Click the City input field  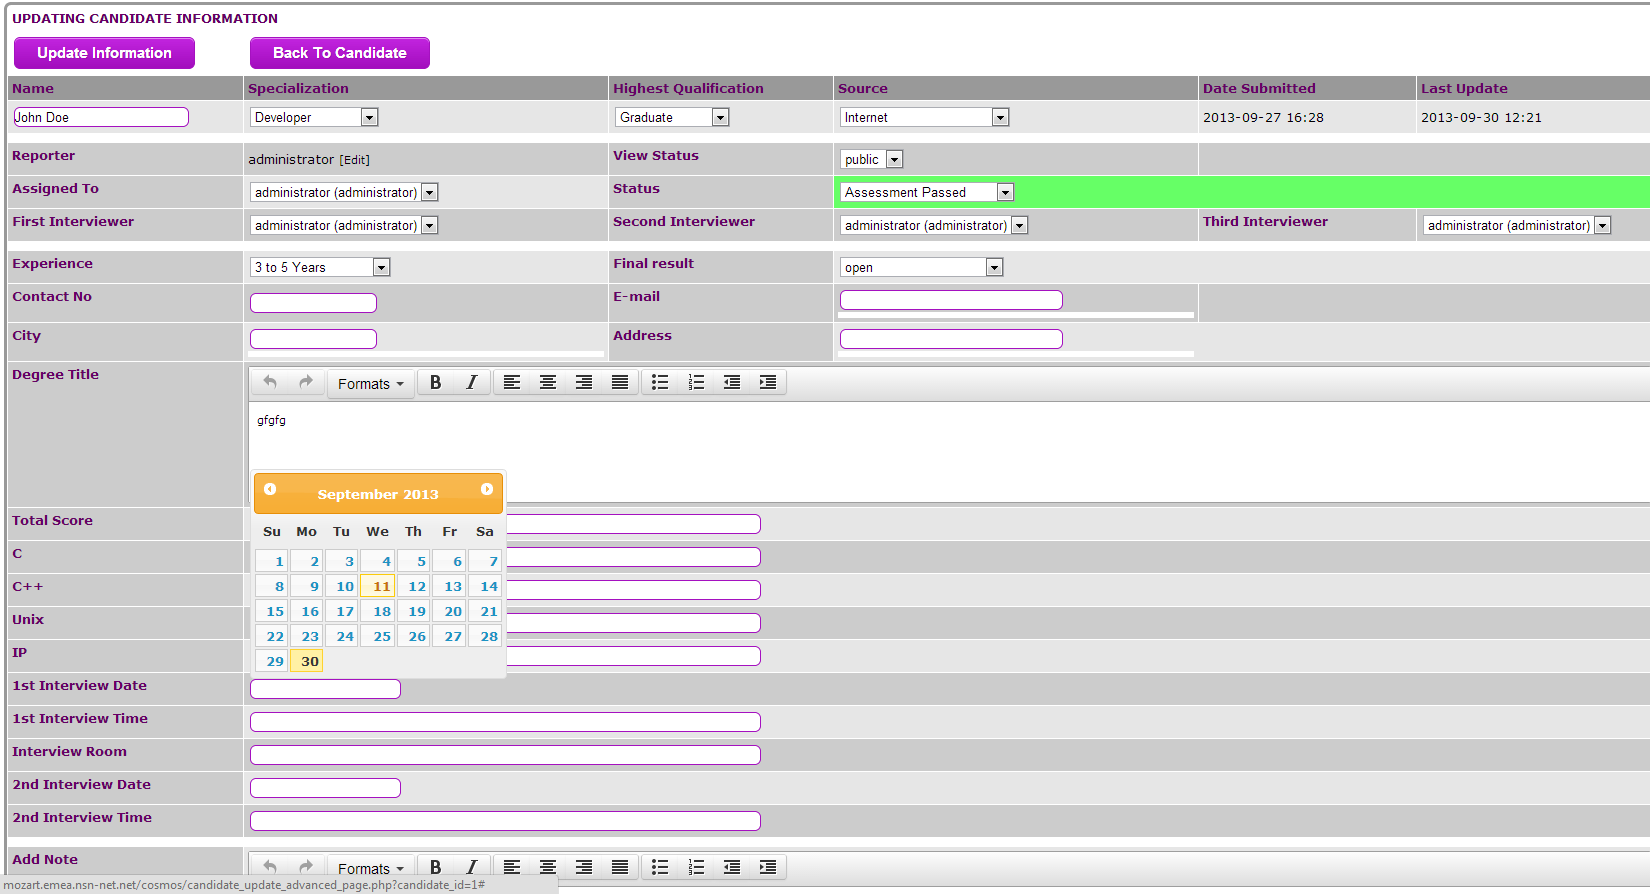click(x=313, y=339)
